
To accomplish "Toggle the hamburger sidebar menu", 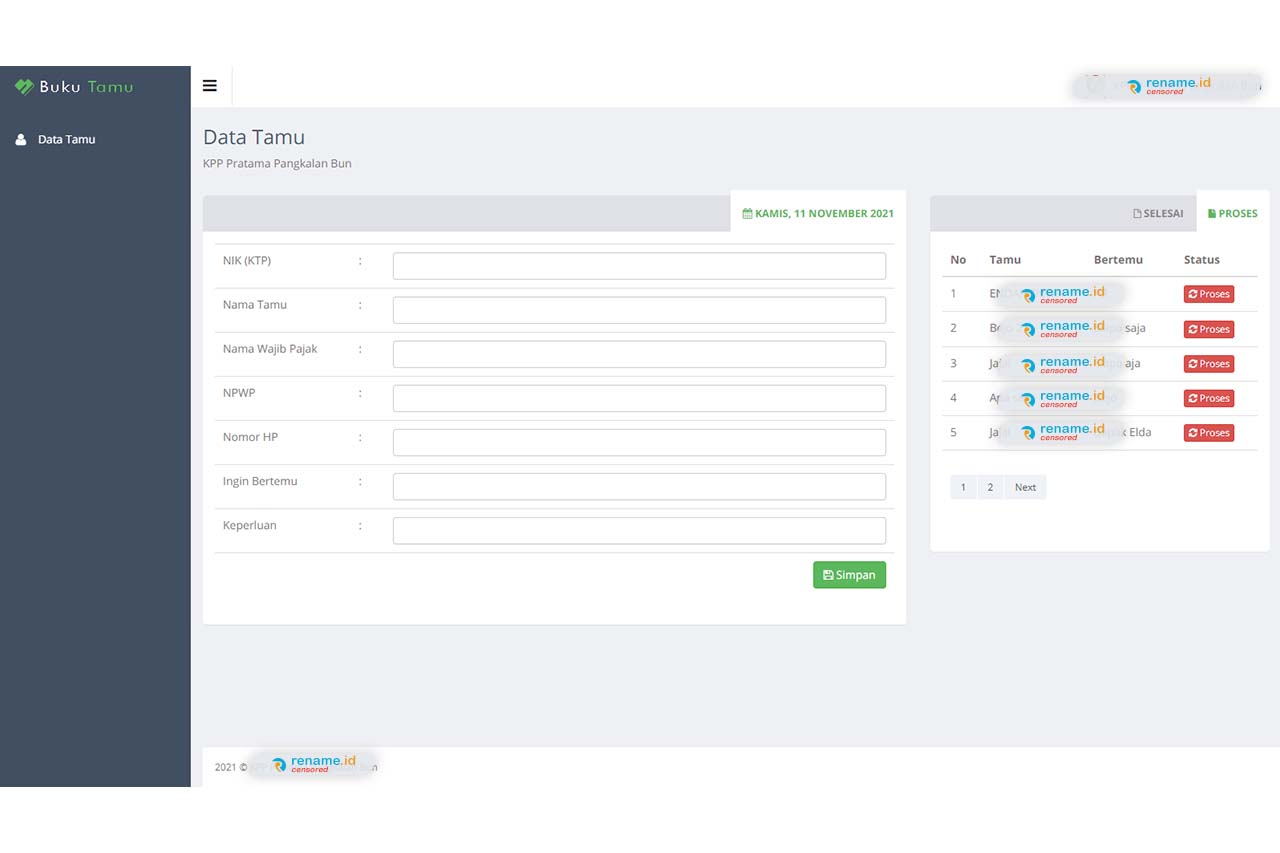I will pyautogui.click(x=210, y=86).
